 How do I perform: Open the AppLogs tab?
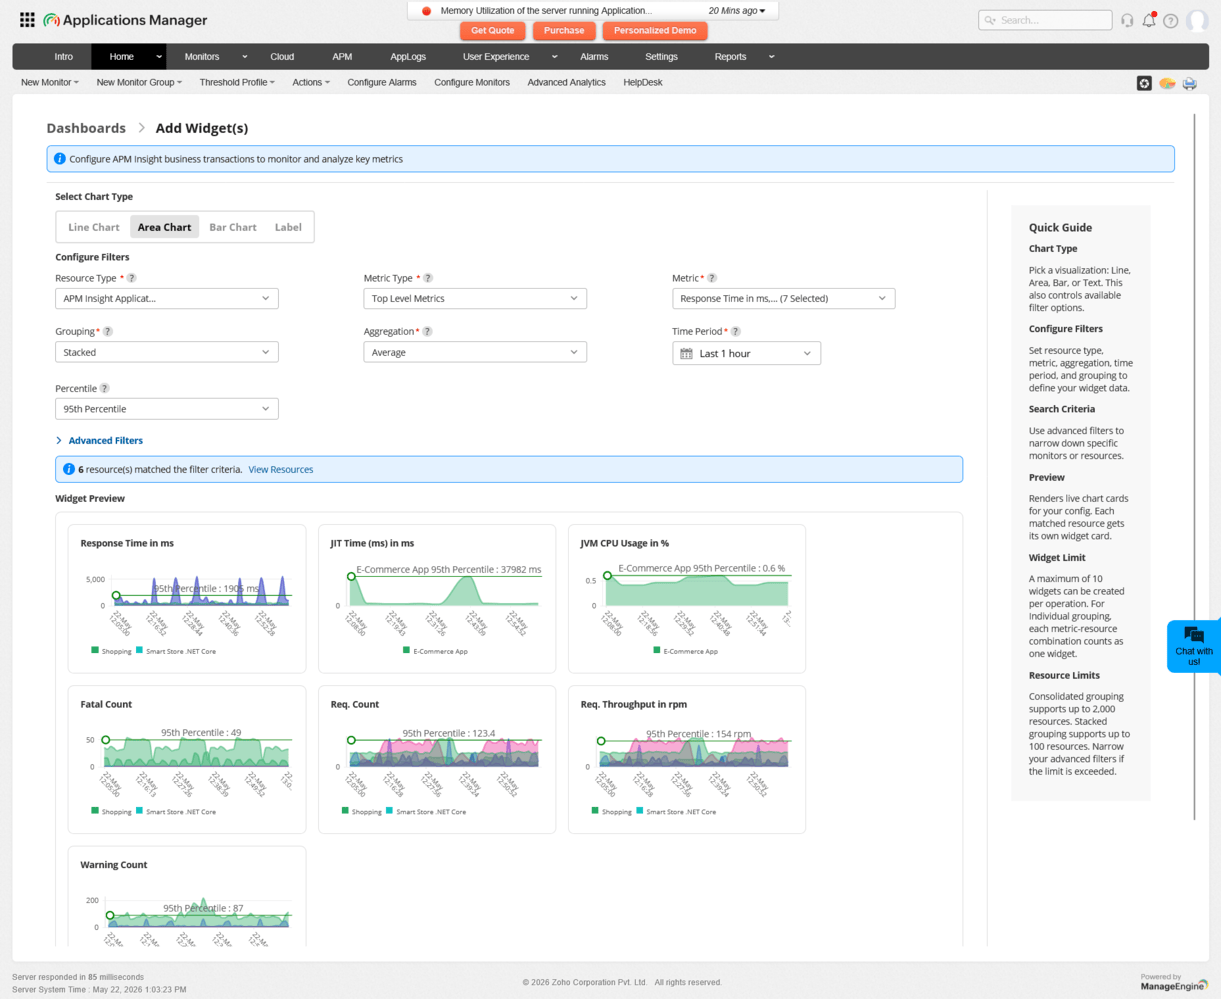coord(408,57)
